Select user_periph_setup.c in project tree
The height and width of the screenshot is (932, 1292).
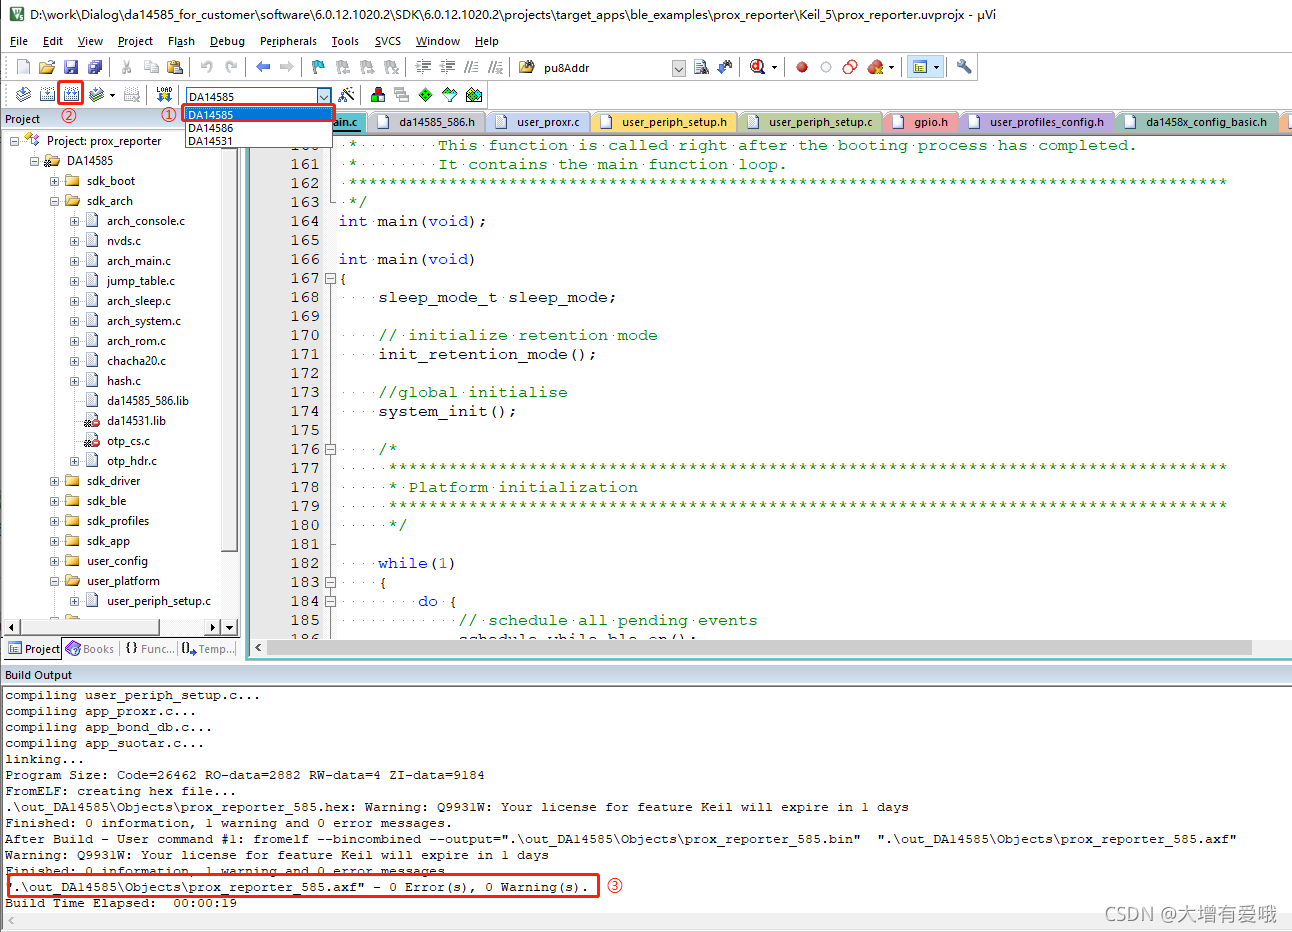point(158,601)
